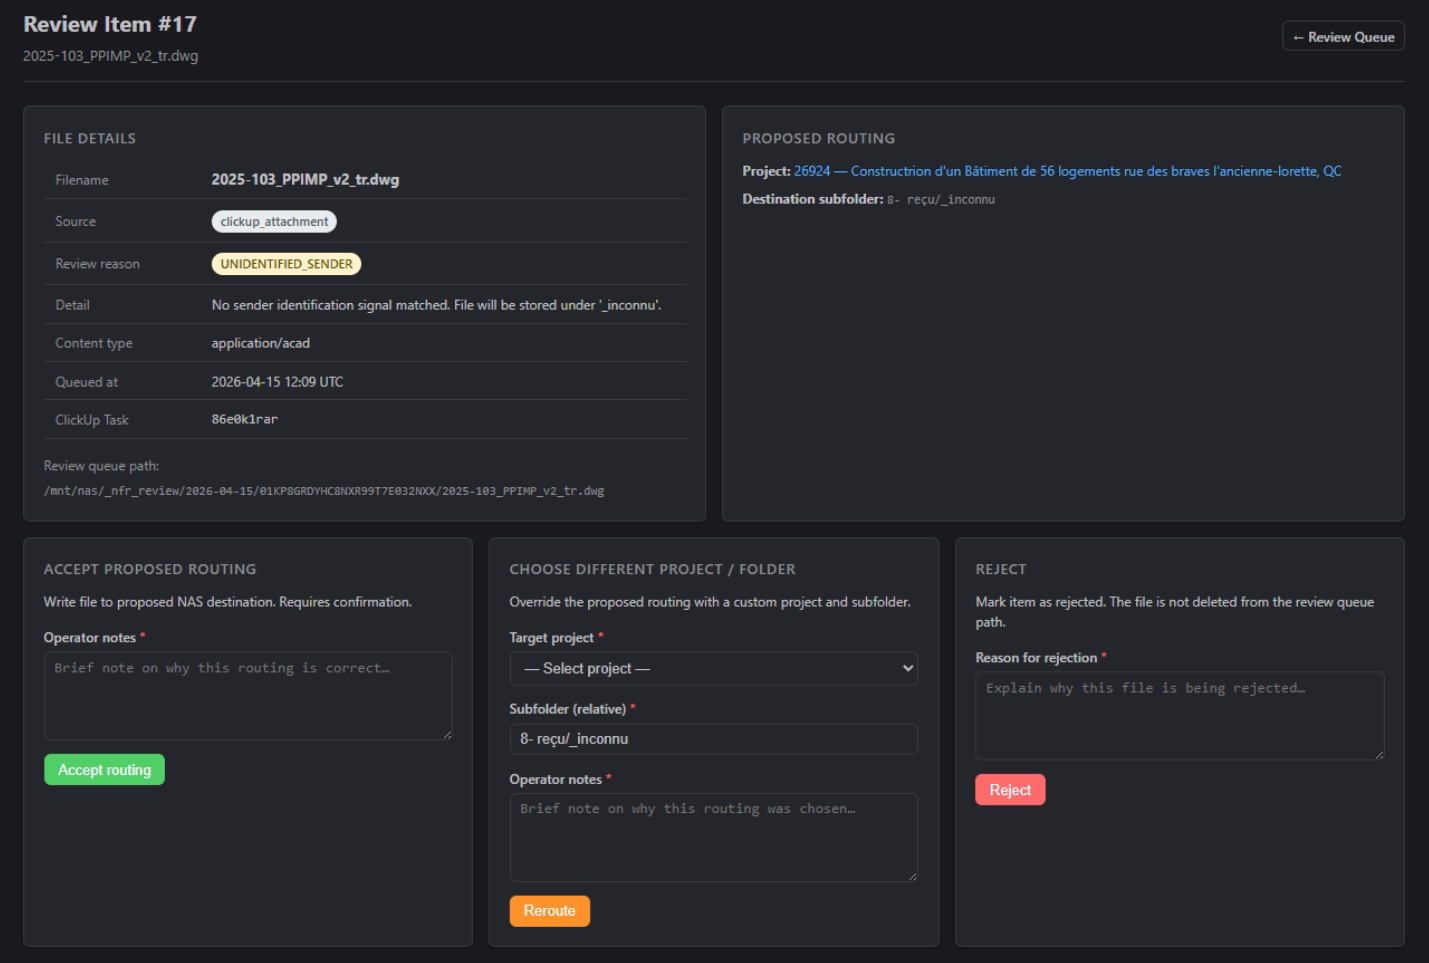Focus the Reason for rejection text area
The height and width of the screenshot is (963, 1429).
[1178, 714]
